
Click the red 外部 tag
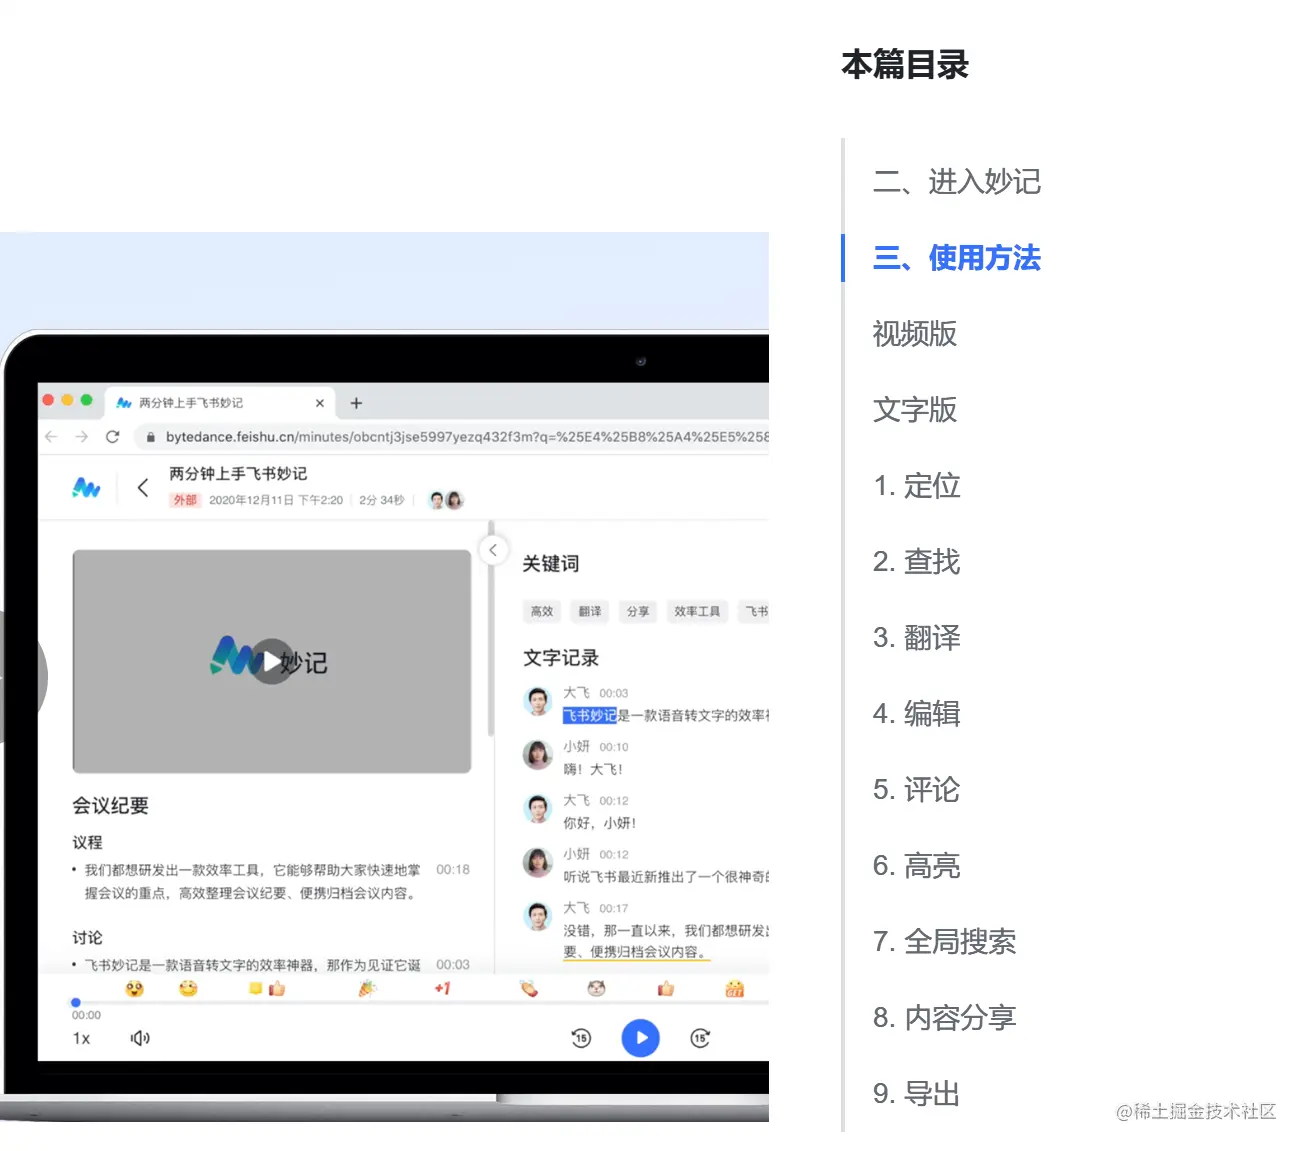185,500
